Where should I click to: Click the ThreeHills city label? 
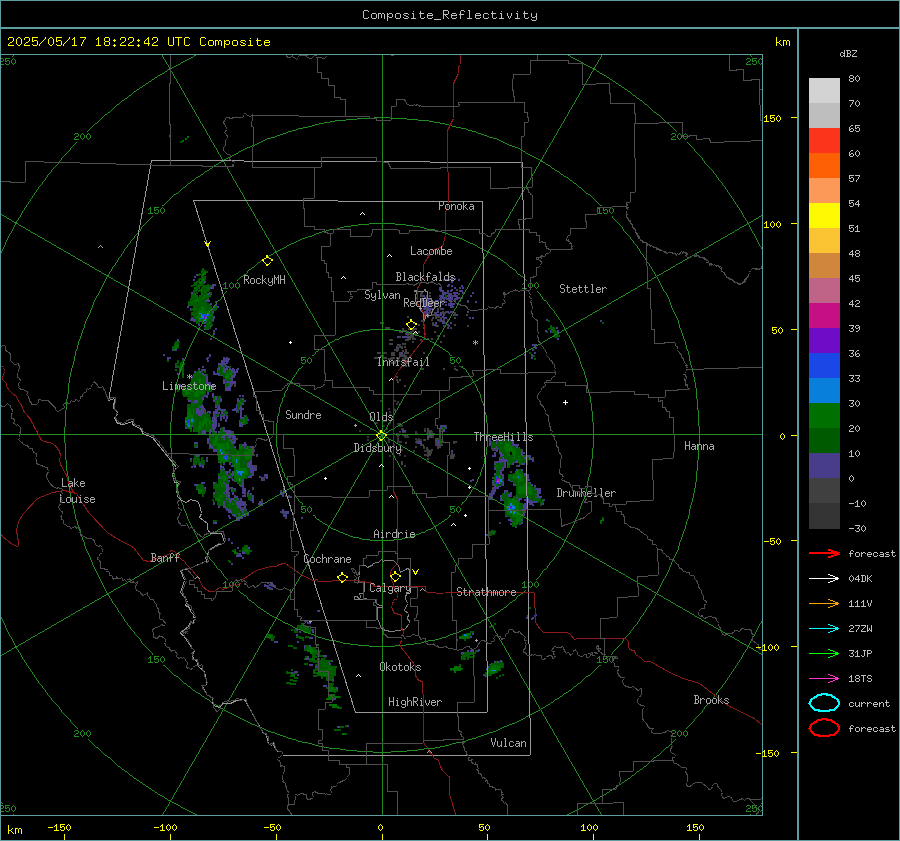pos(503,437)
